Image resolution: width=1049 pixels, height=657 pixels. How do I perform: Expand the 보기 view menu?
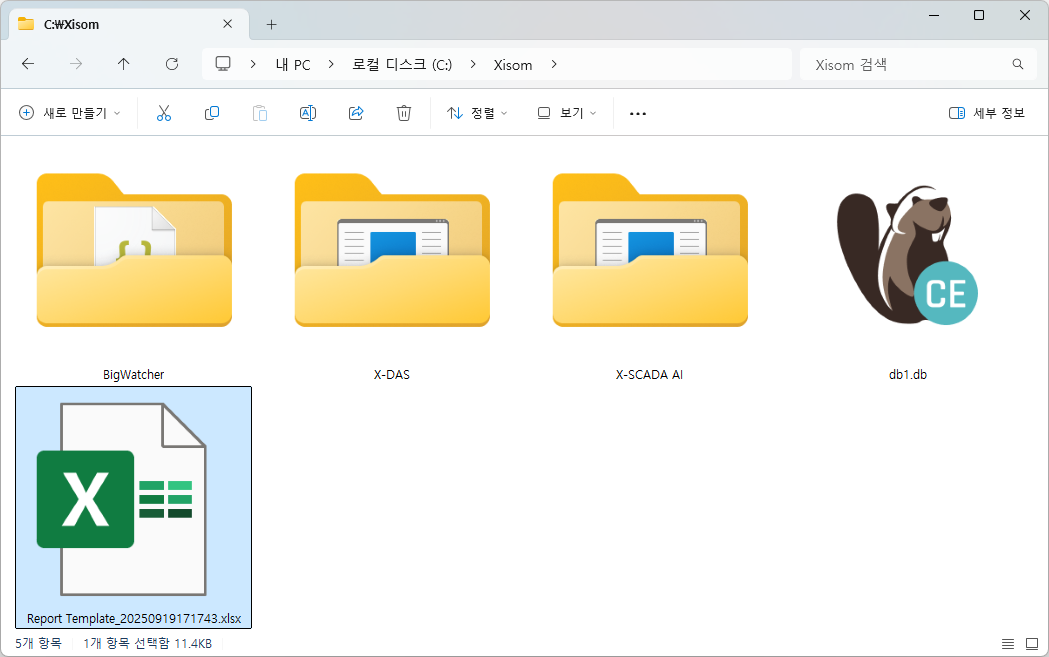pyautogui.click(x=566, y=113)
